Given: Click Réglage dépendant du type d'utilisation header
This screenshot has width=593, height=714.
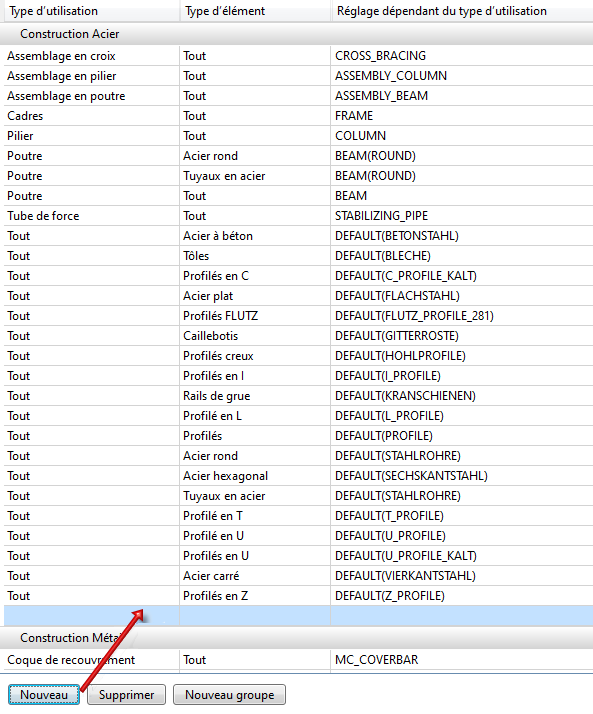Looking at the screenshot, I should point(462,11).
